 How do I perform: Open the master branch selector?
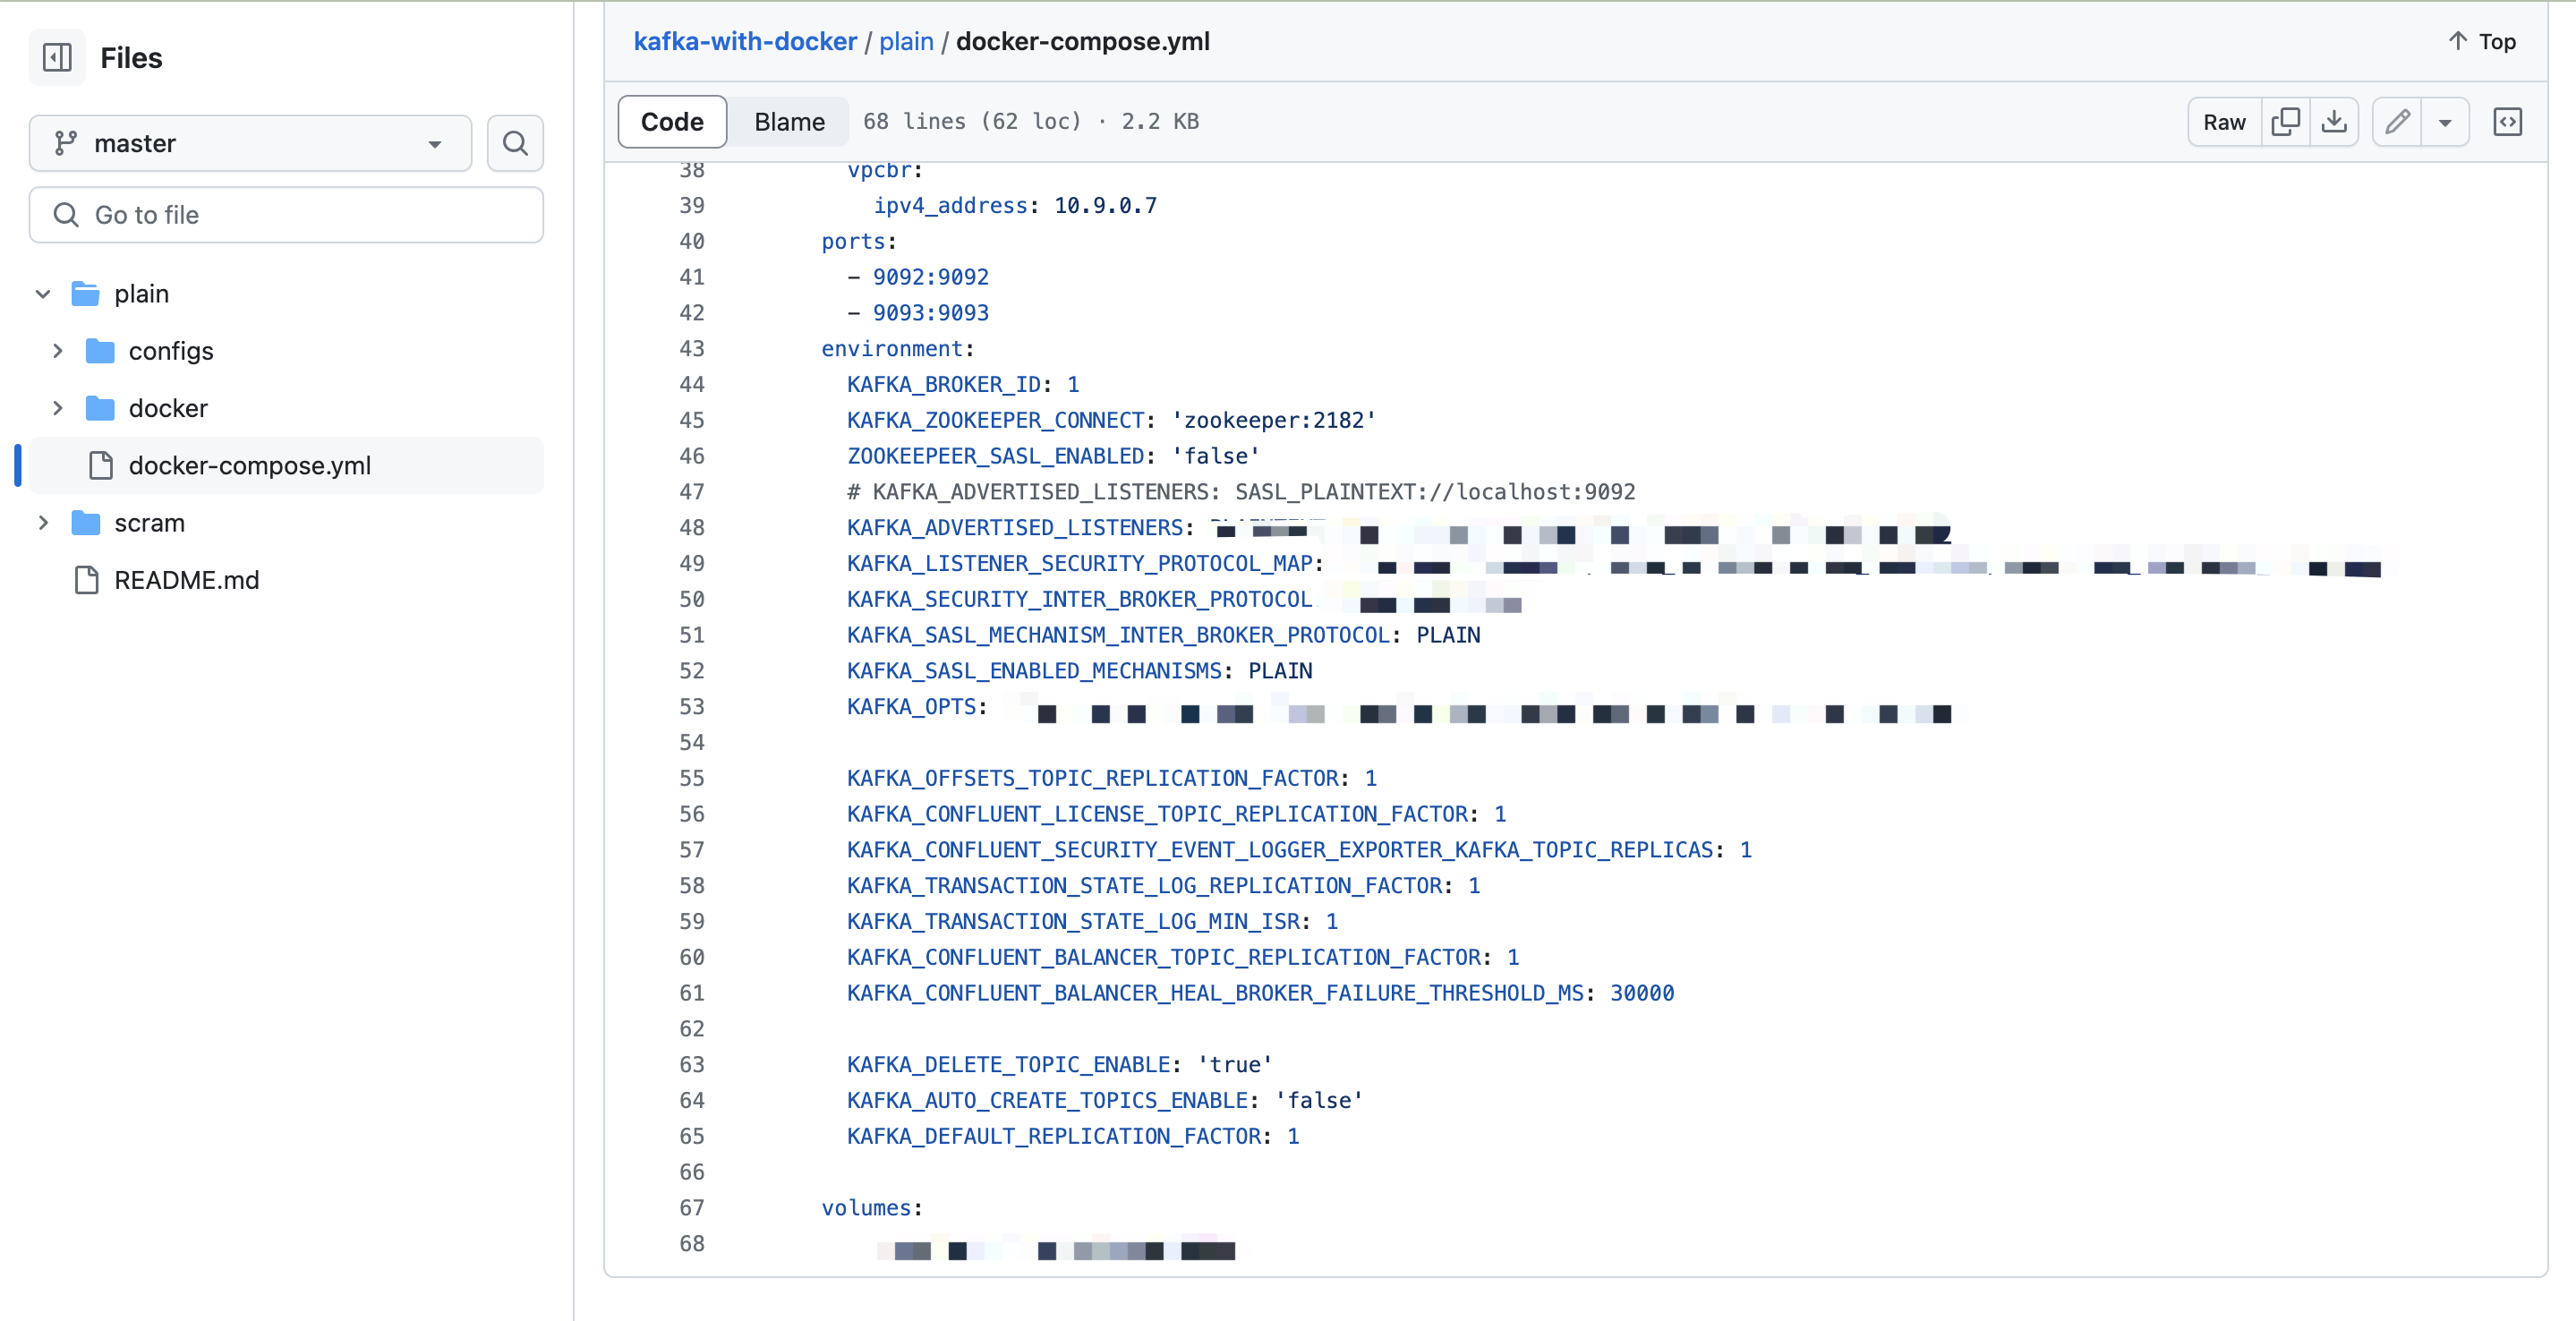(250, 143)
